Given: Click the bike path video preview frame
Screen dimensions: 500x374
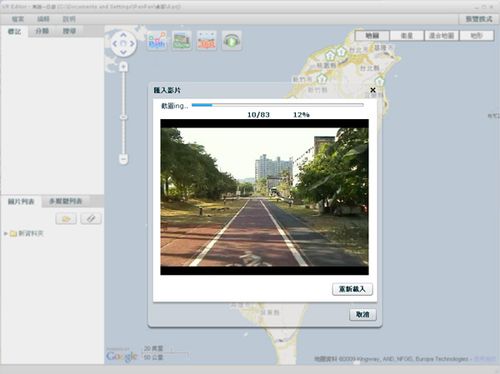Looking at the screenshot, I should coord(264,197).
